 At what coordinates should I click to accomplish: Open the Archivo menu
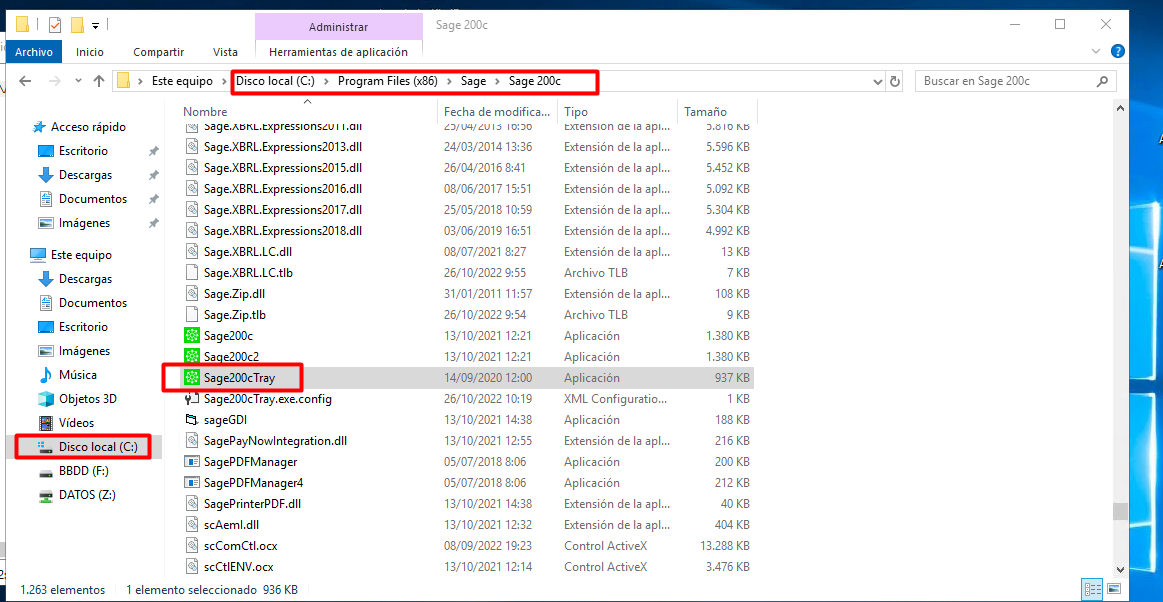(x=34, y=52)
